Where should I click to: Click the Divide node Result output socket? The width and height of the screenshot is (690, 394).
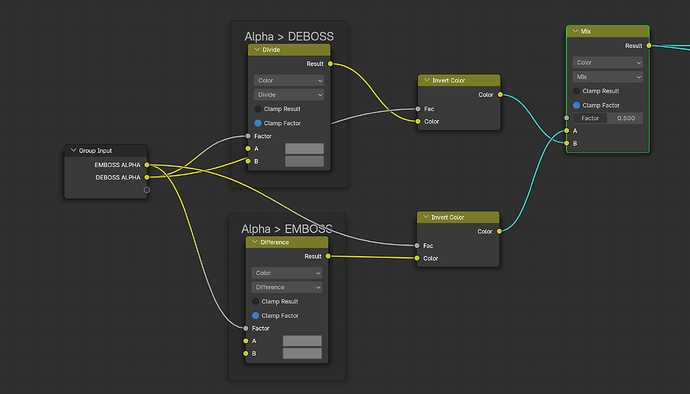tap(330, 64)
